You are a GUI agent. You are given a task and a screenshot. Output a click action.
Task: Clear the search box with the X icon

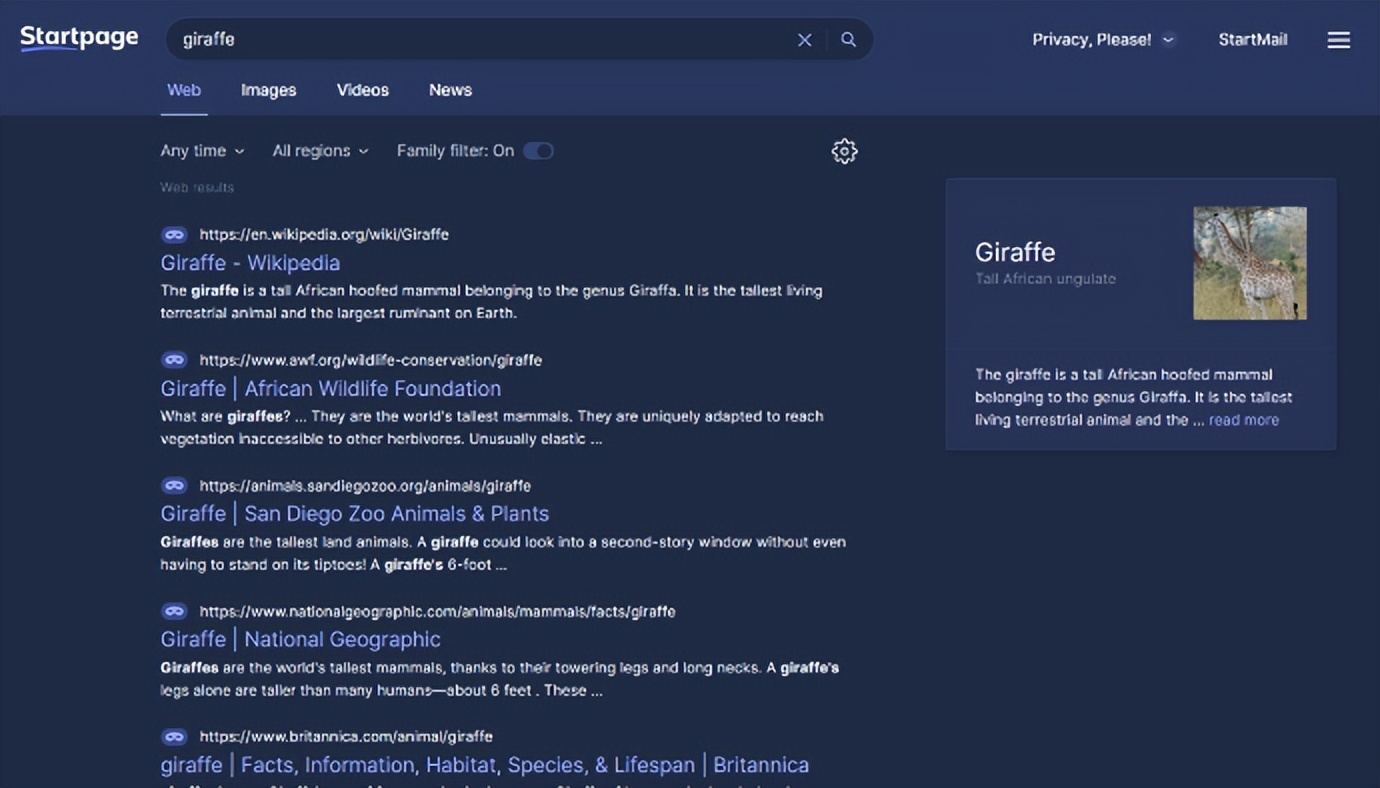coord(804,40)
